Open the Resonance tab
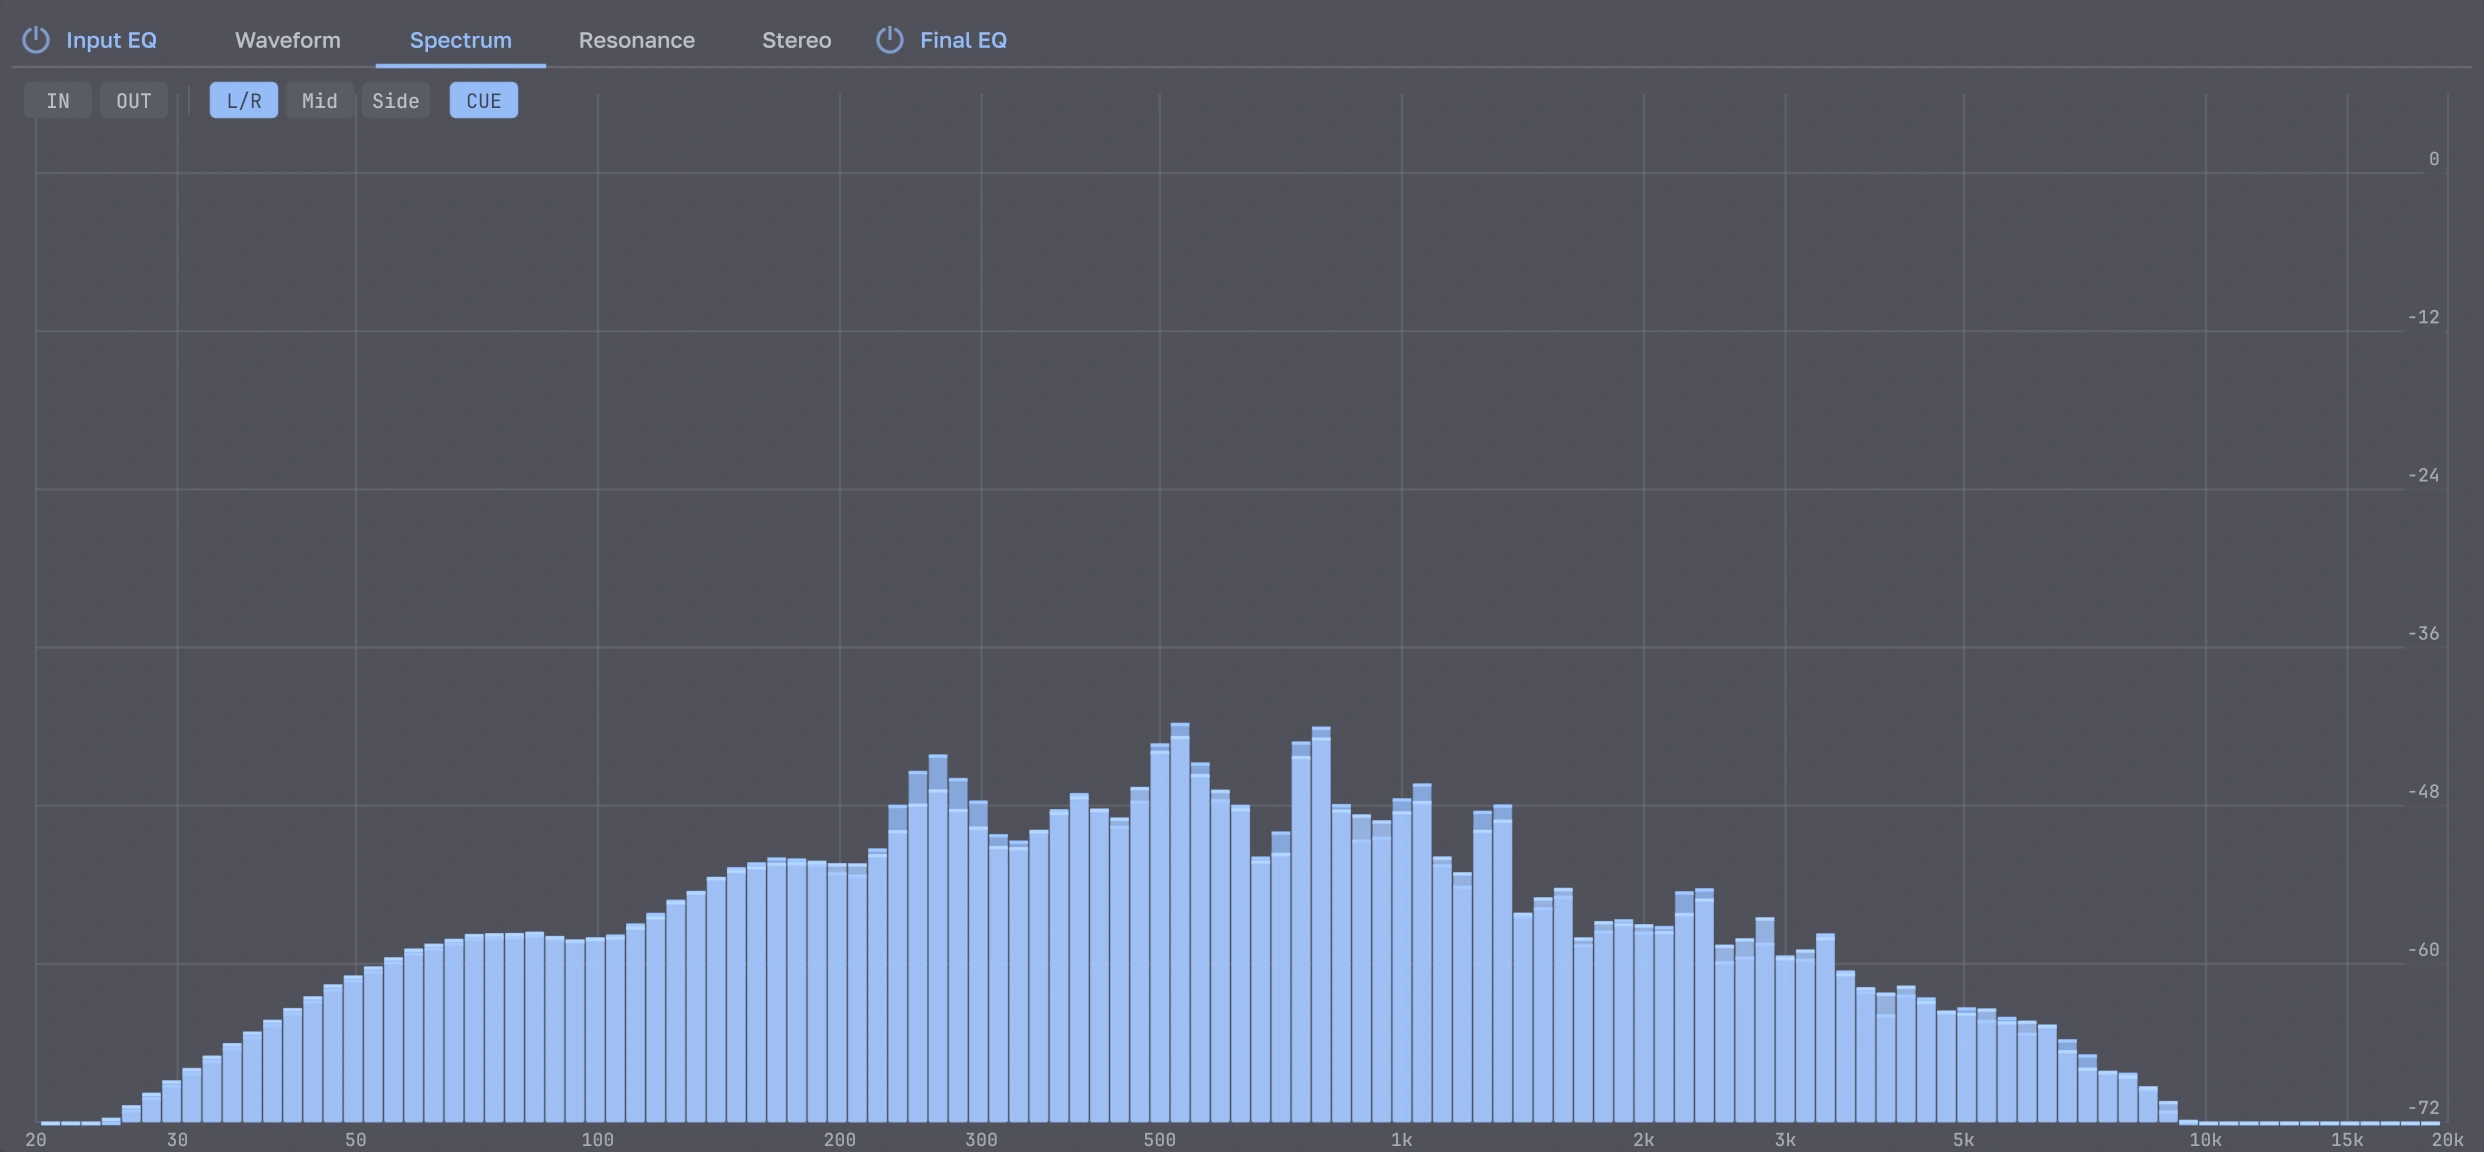This screenshot has width=2484, height=1152. tap(637, 40)
